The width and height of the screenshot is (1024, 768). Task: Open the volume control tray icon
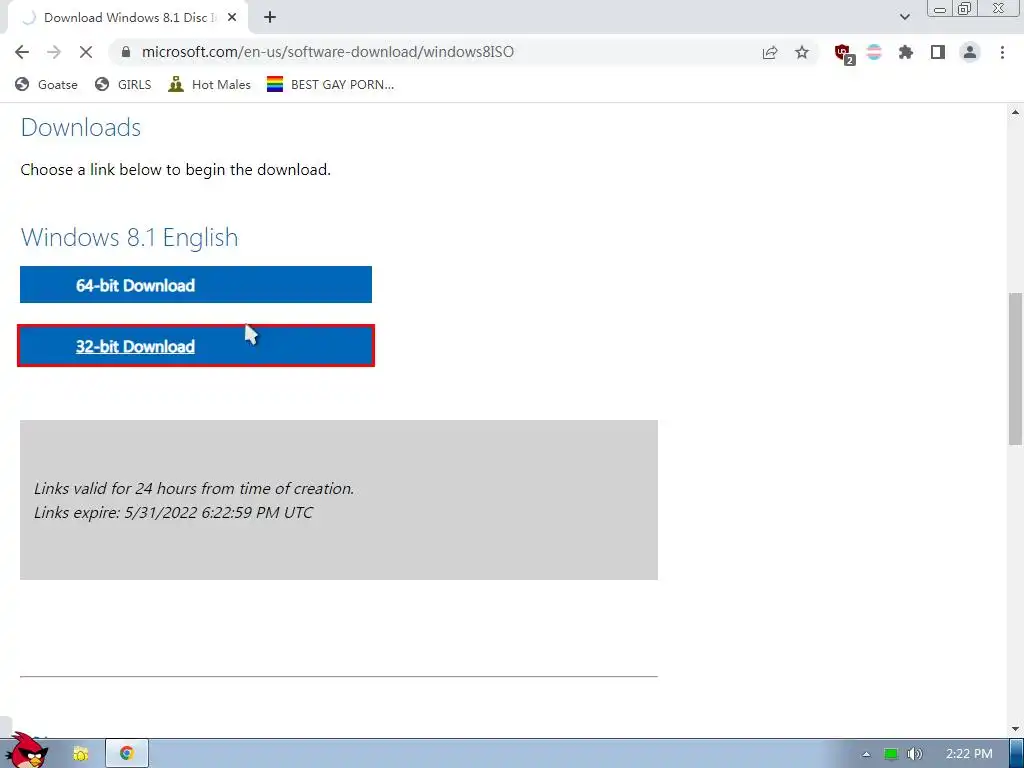point(914,754)
